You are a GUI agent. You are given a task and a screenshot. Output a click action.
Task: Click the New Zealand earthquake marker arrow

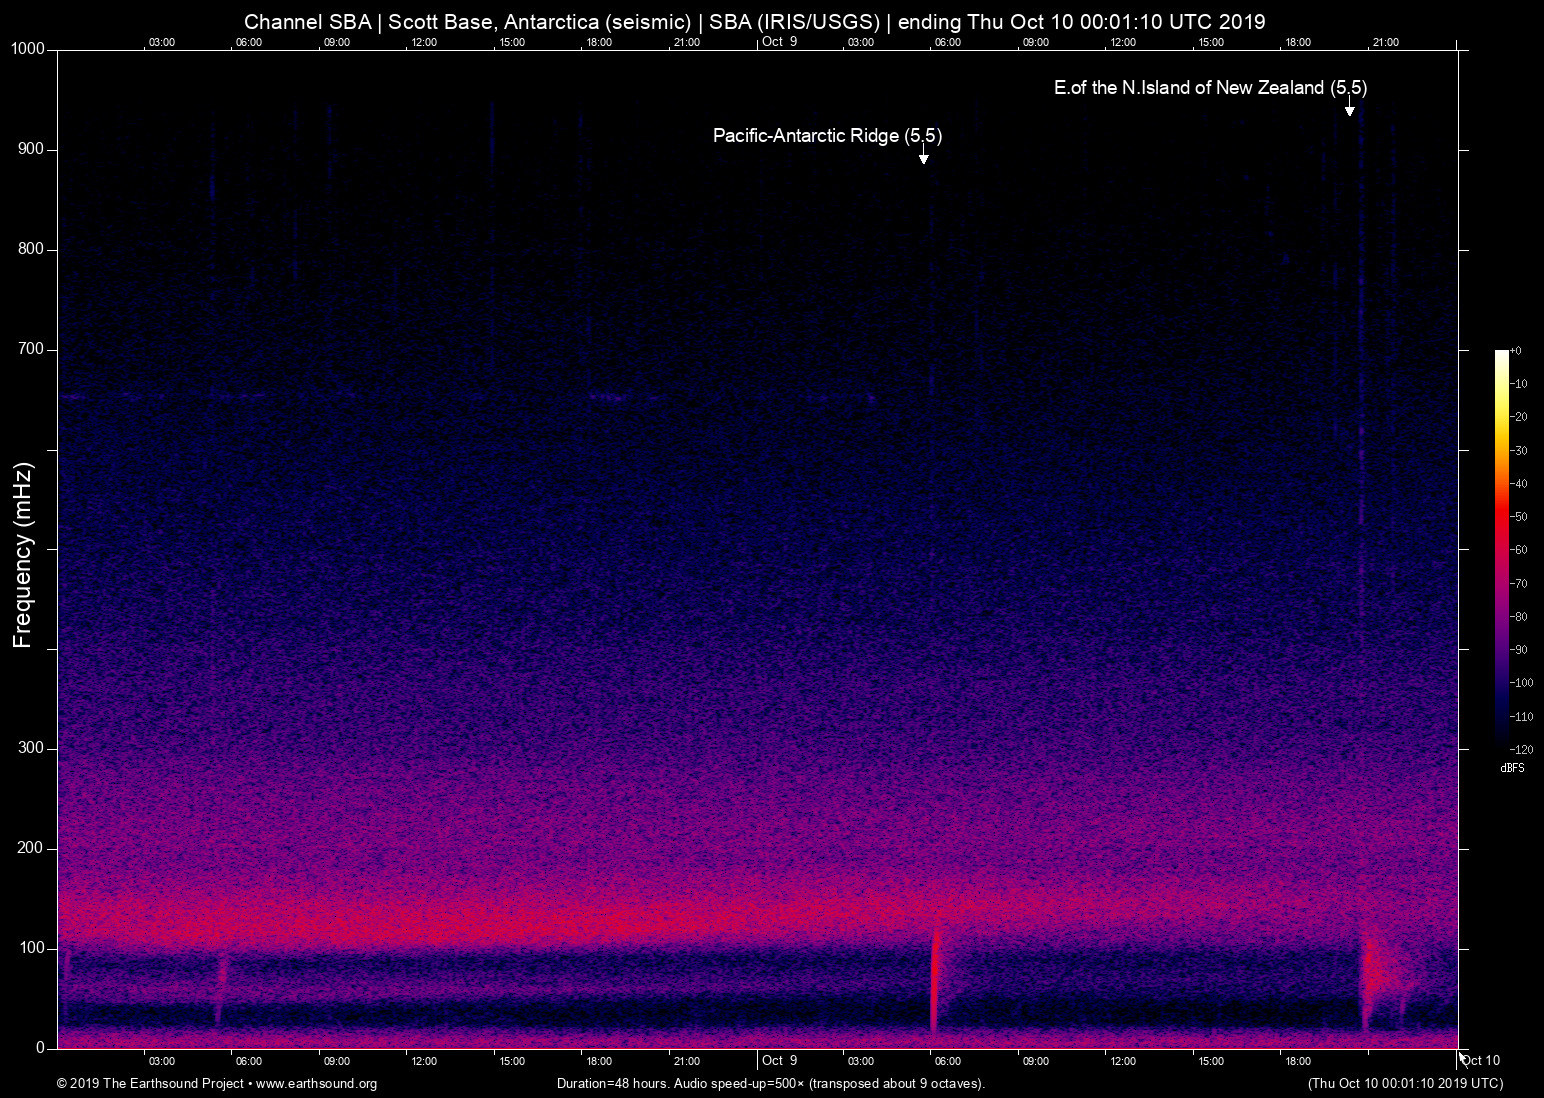coord(1349,110)
